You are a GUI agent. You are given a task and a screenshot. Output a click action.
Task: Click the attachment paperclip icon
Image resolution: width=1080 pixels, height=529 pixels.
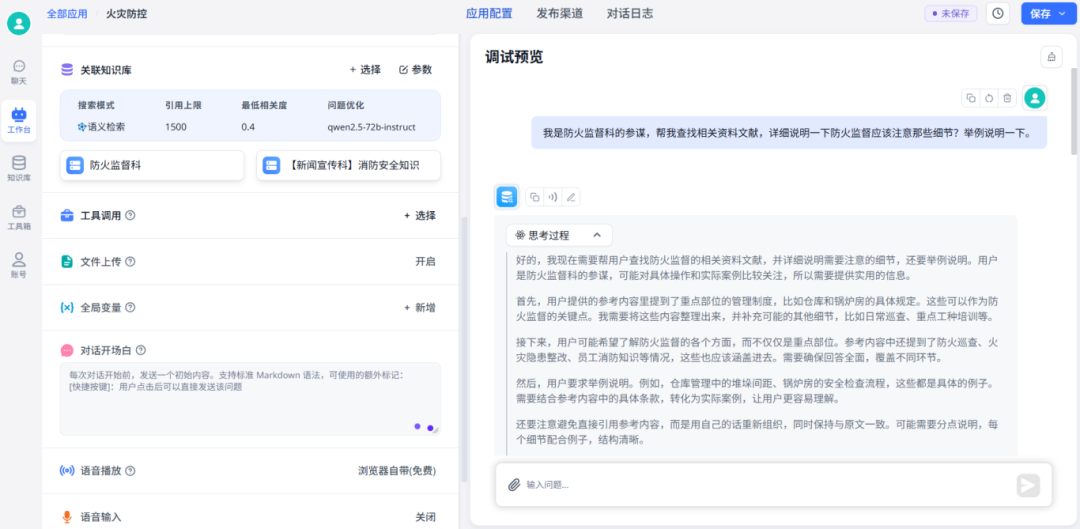tap(513, 484)
